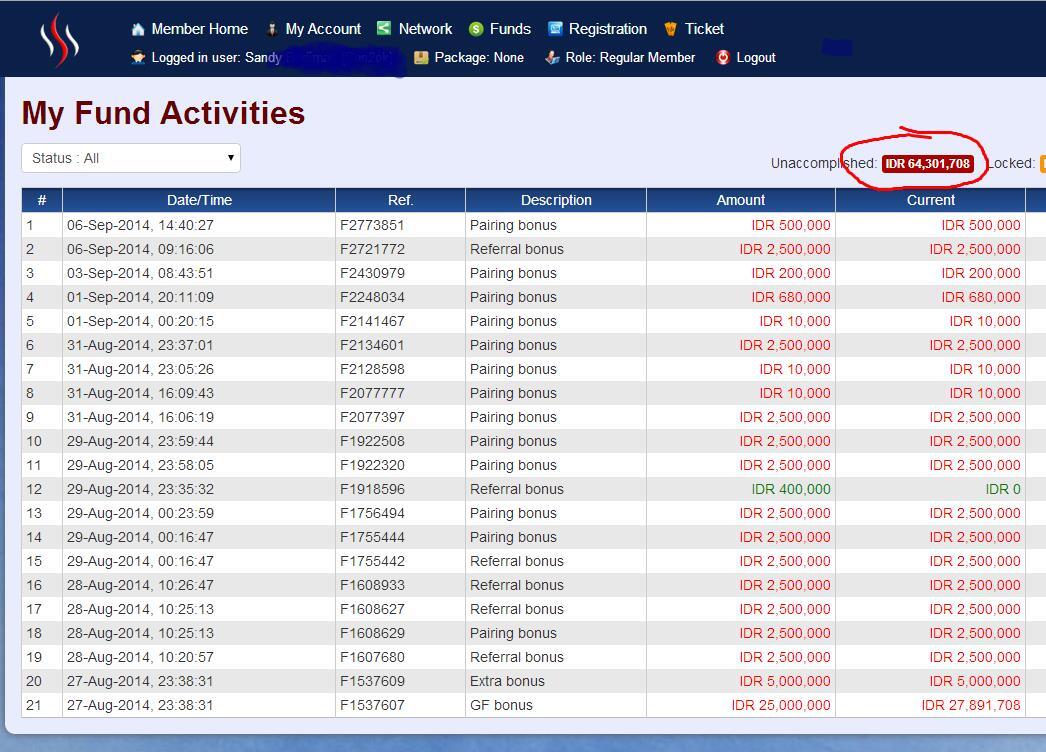The height and width of the screenshot is (752, 1046).
Task: Click the Role member icon
Action: [552, 57]
